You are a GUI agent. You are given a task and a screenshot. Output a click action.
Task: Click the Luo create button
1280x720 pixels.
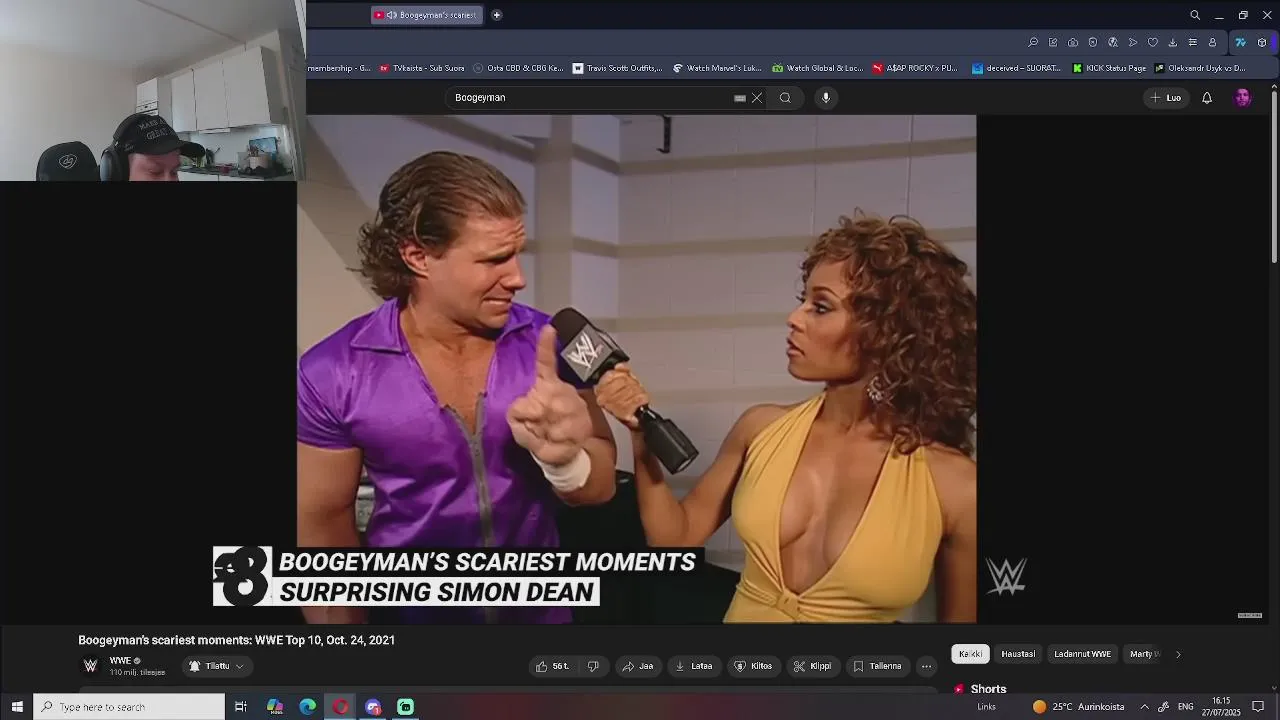(1166, 98)
